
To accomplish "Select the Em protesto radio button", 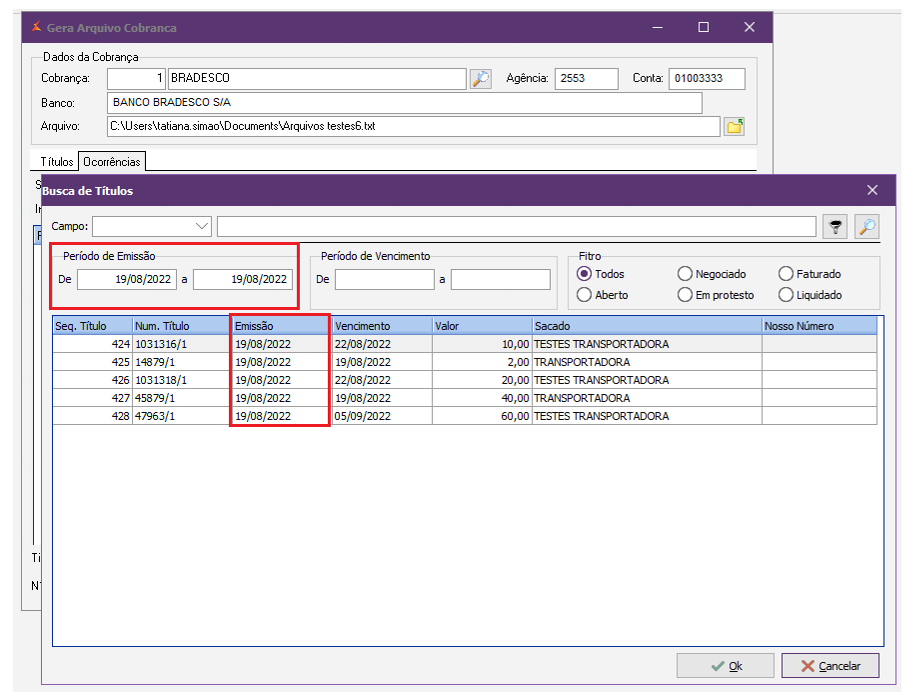I will point(685,295).
